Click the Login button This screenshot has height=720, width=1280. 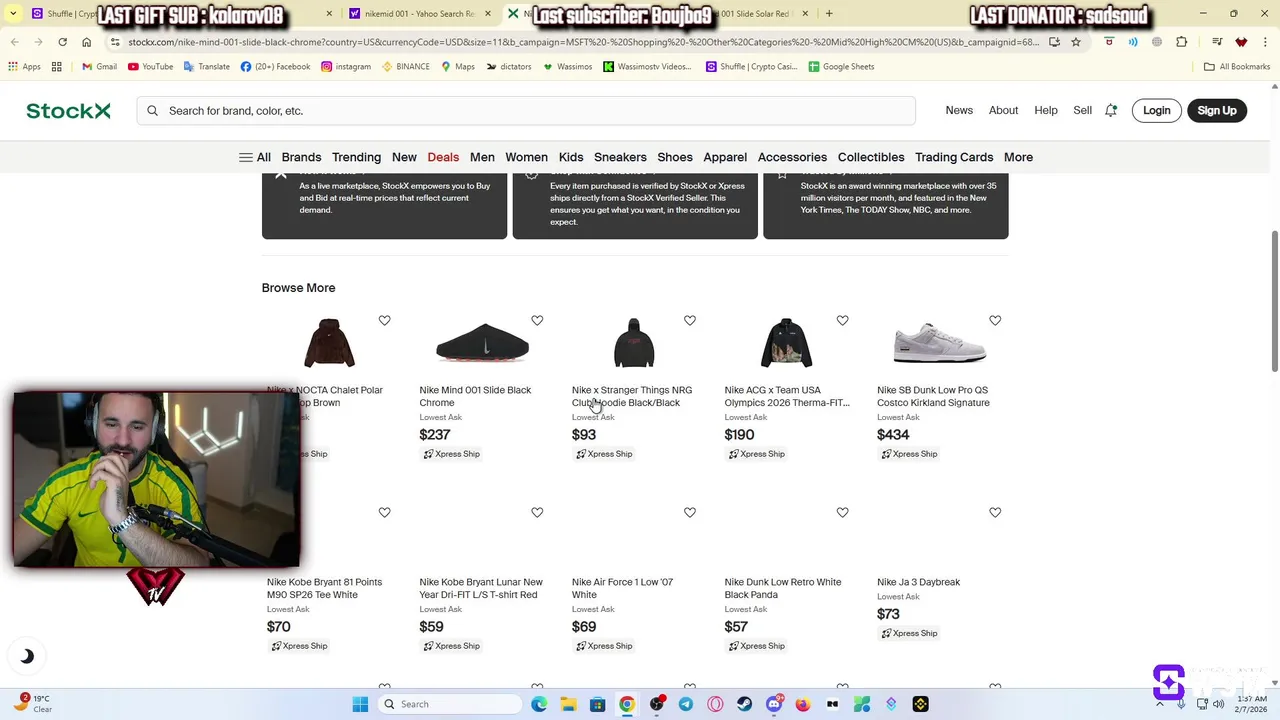click(x=1156, y=111)
